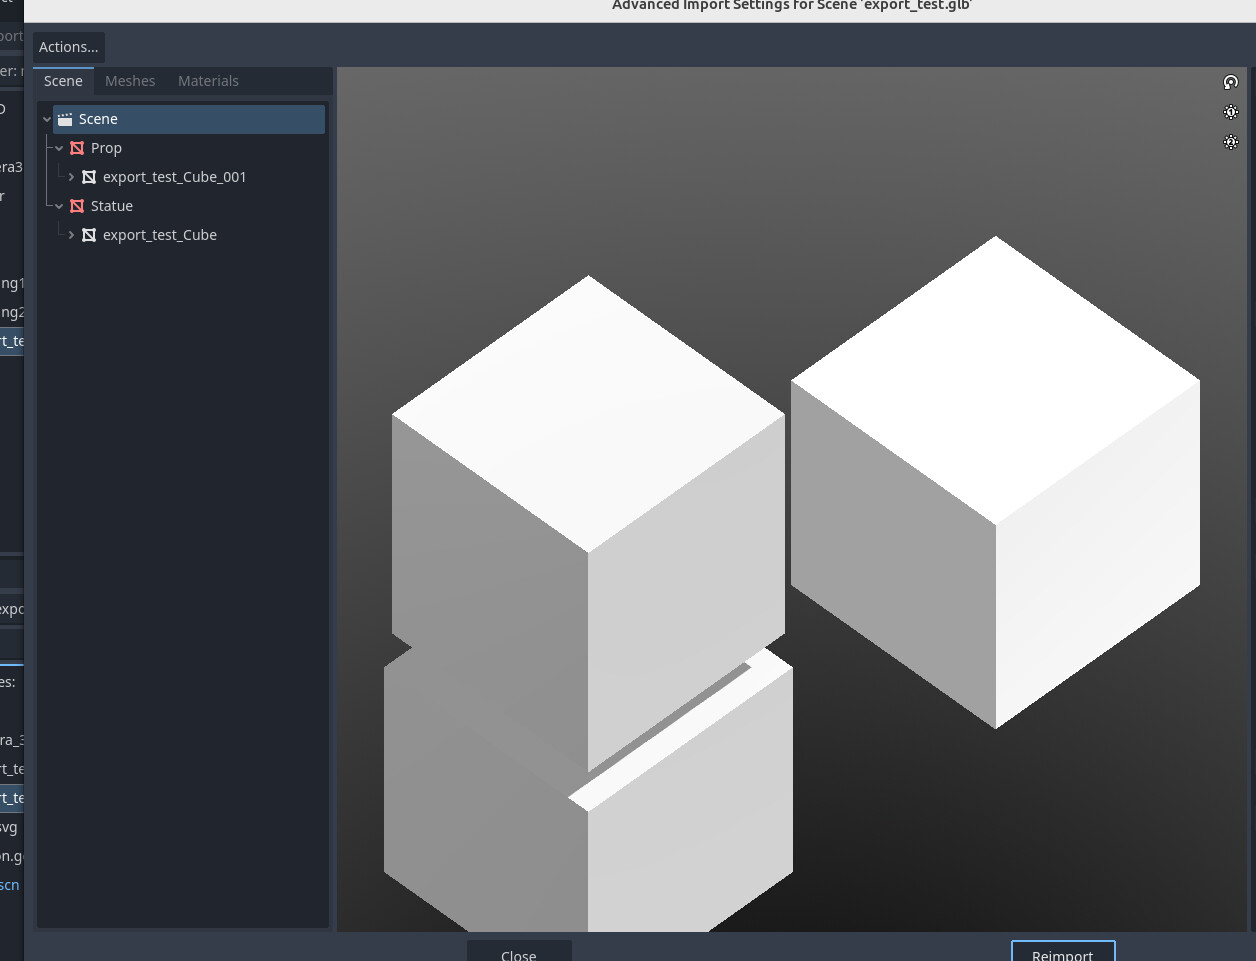Click the rotate light icon in preview
Image resolution: width=1256 pixels, height=961 pixels.
(x=1231, y=82)
